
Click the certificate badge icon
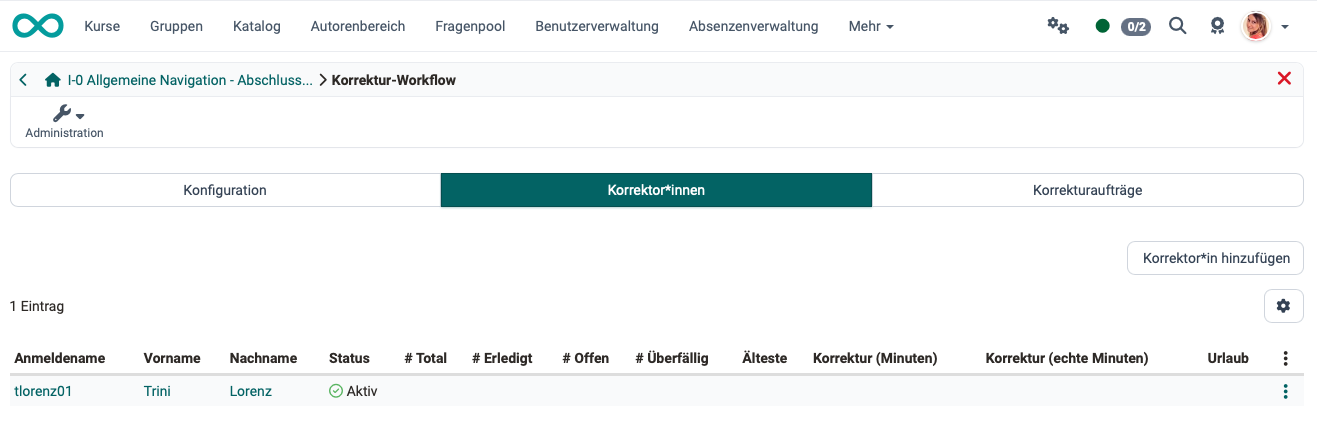pyautogui.click(x=1217, y=26)
